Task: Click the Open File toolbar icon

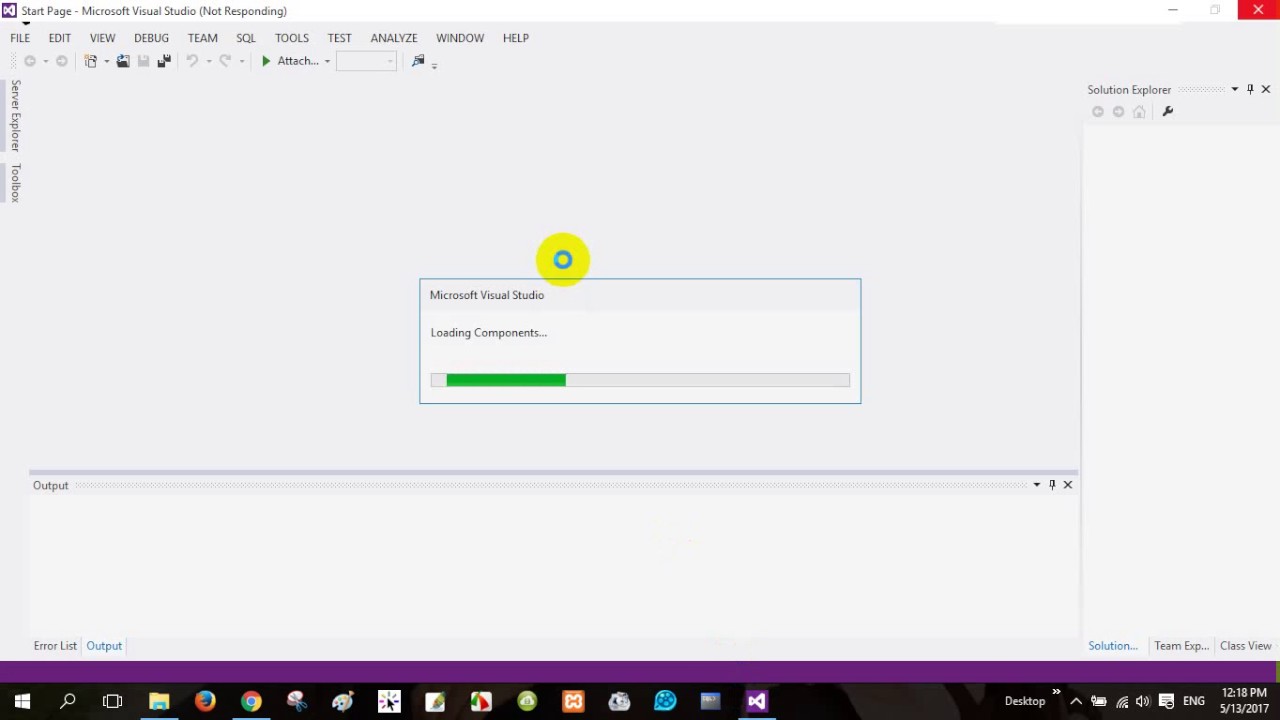Action: (x=123, y=61)
